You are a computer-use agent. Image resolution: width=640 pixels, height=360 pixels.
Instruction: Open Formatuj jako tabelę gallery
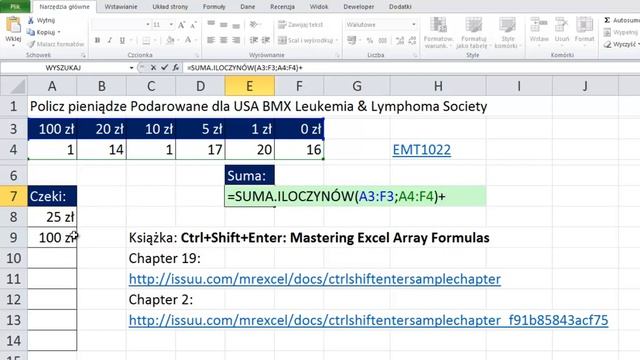473,33
